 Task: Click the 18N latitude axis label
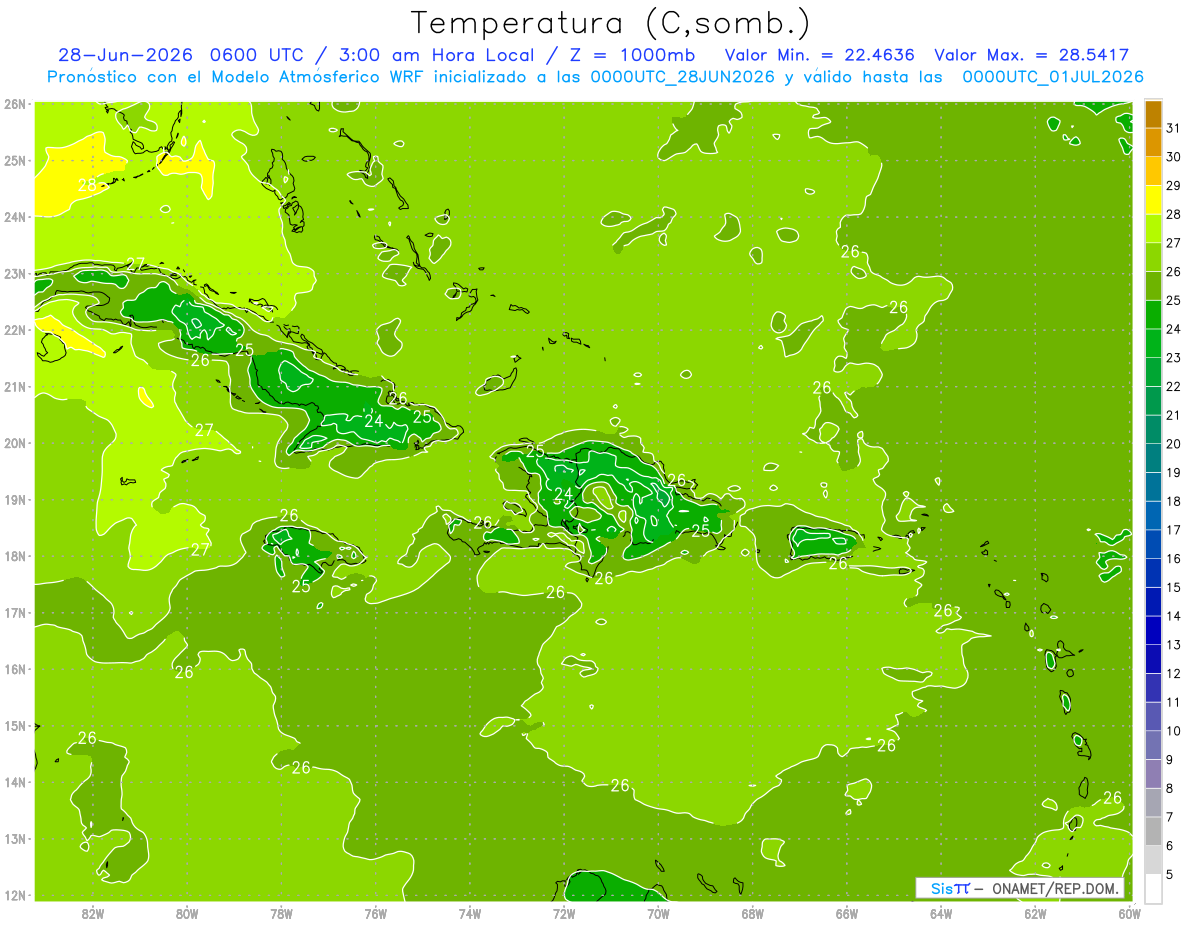pos(15,556)
